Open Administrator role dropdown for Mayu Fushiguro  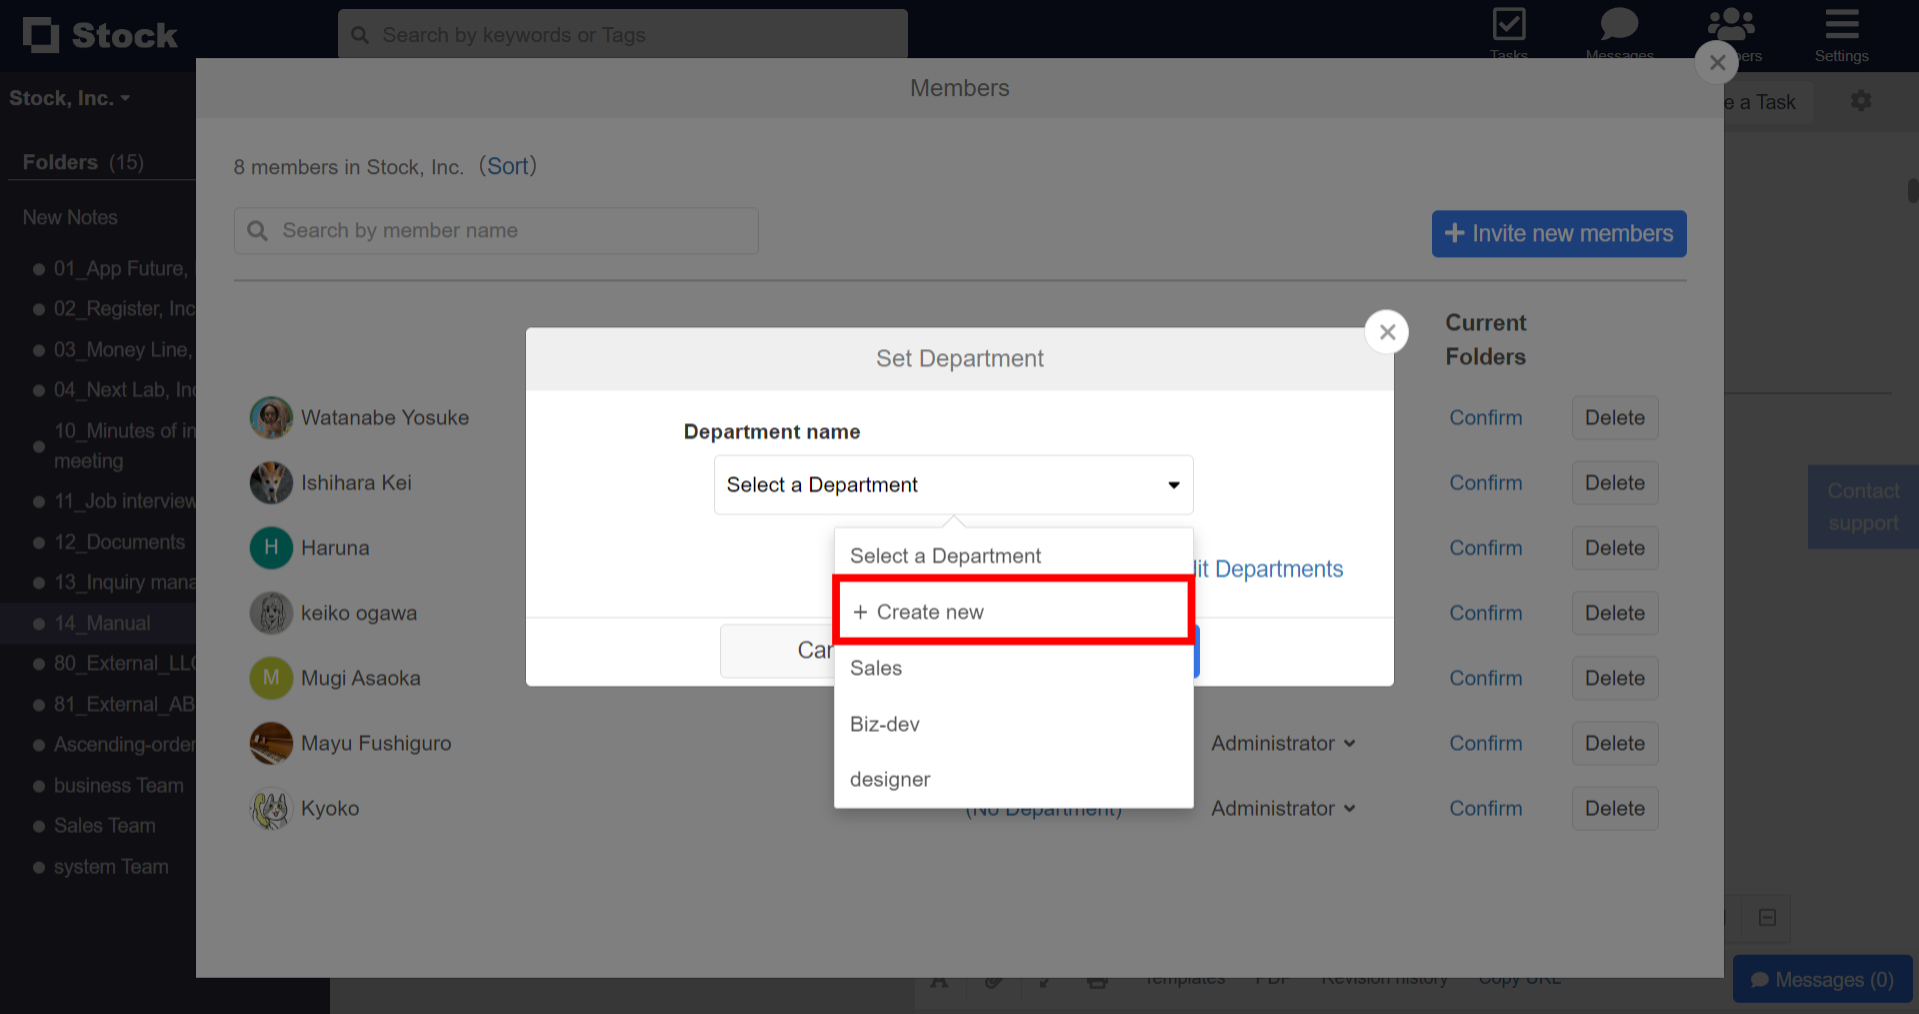pyautogui.click(x=1283, y=743)
